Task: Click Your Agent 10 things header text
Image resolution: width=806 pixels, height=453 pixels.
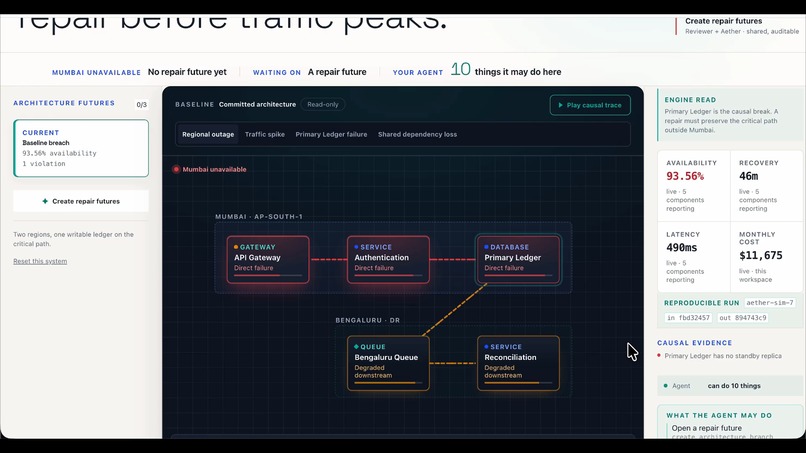Action: 477,71
